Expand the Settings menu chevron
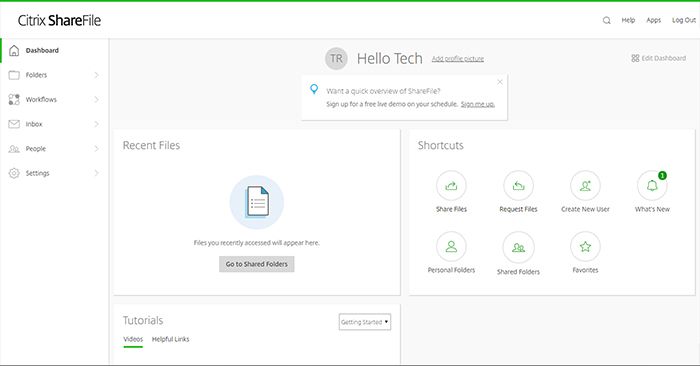 (x=96, y=173)
